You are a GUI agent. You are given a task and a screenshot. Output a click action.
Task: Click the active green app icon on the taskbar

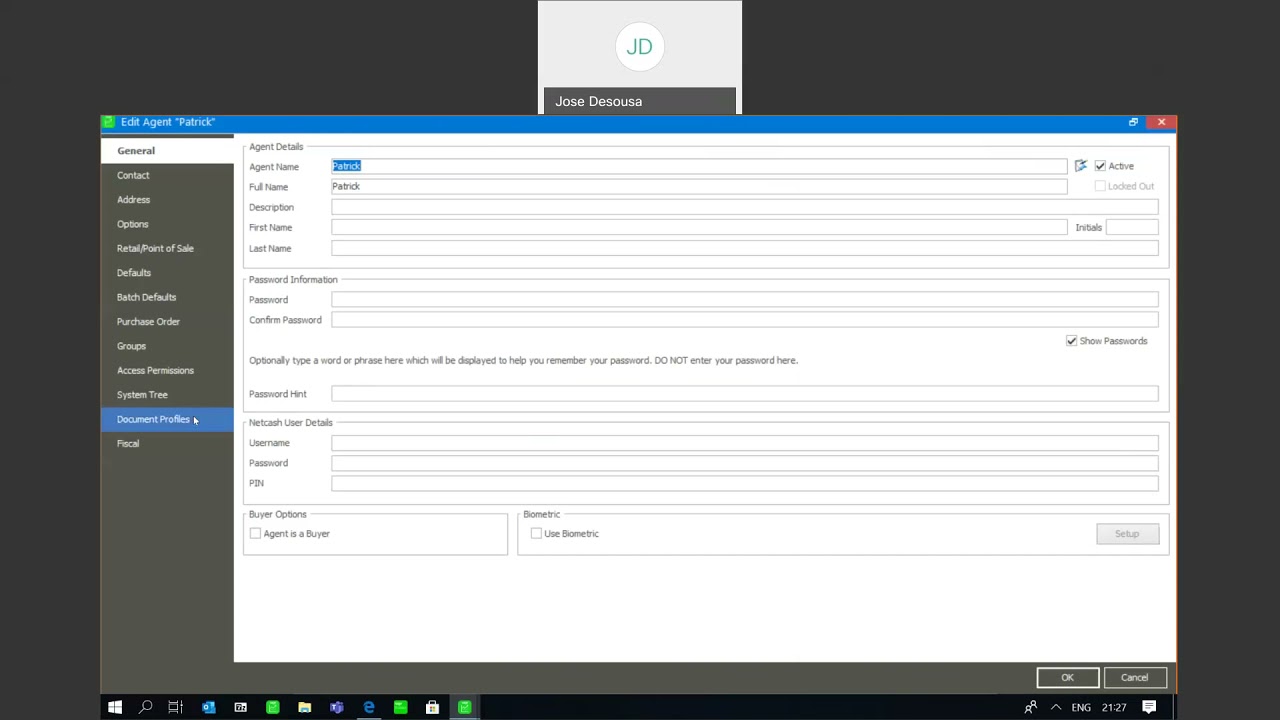click(x=464, y=707)
